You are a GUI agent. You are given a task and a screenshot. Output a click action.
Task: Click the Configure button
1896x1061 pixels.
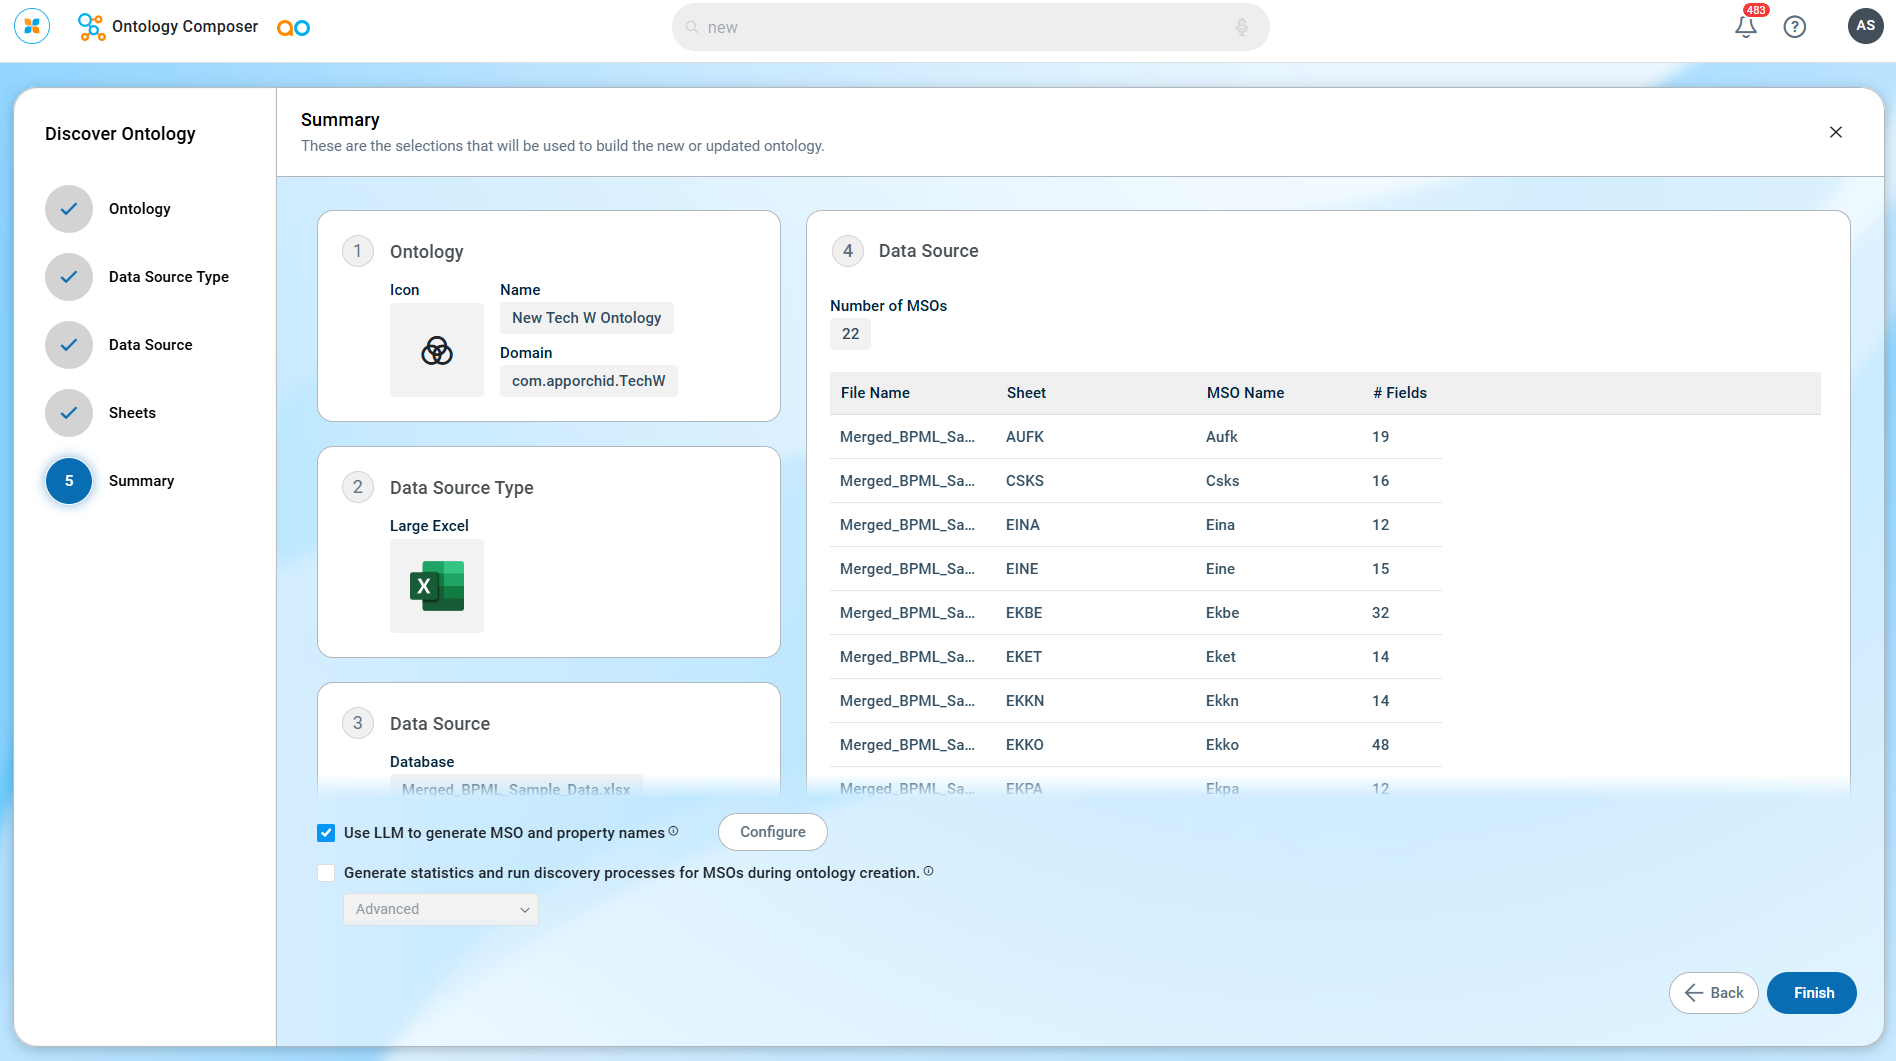[x=773, y=832]
